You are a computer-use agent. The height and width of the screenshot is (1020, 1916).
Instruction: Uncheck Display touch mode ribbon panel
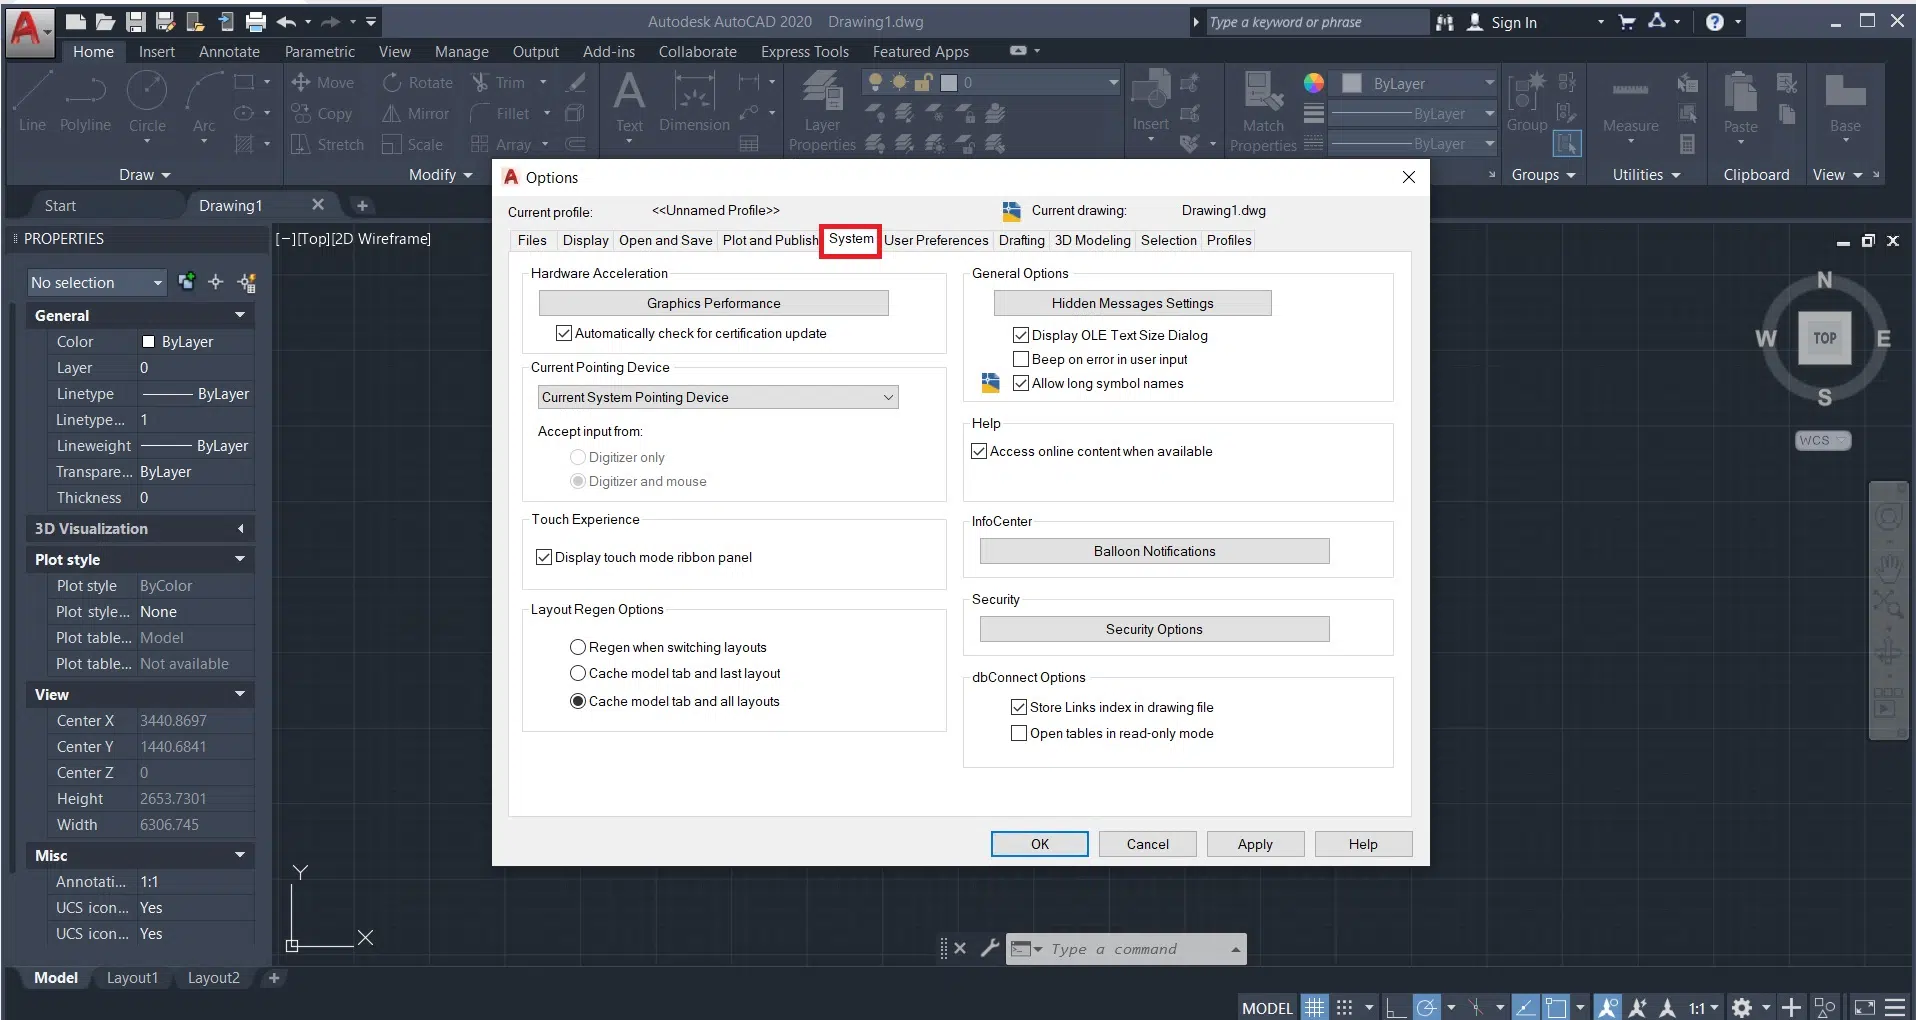click(544, 557)
